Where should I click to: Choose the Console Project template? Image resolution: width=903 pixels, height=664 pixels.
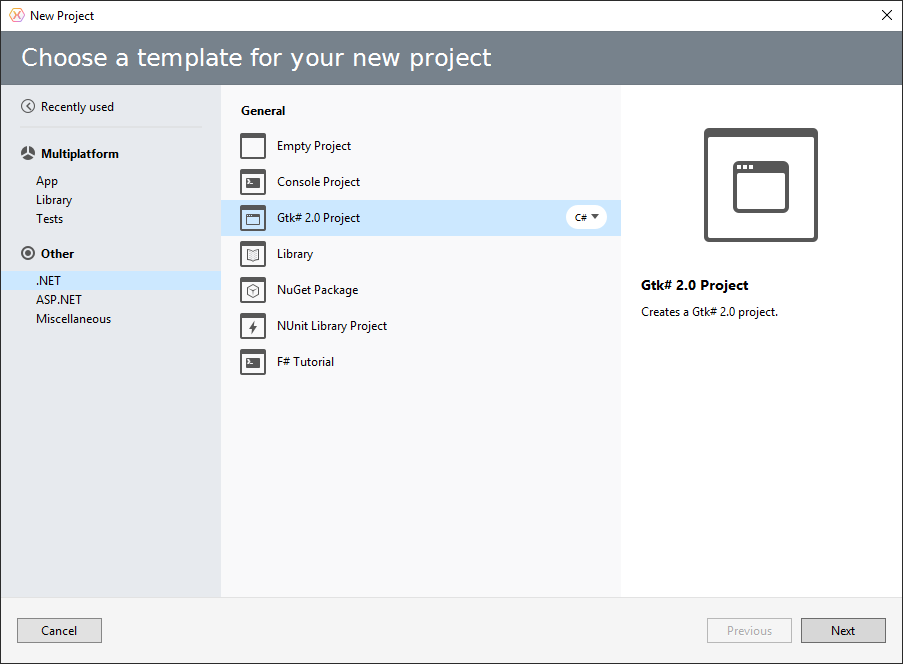click(x=421, y=182)
